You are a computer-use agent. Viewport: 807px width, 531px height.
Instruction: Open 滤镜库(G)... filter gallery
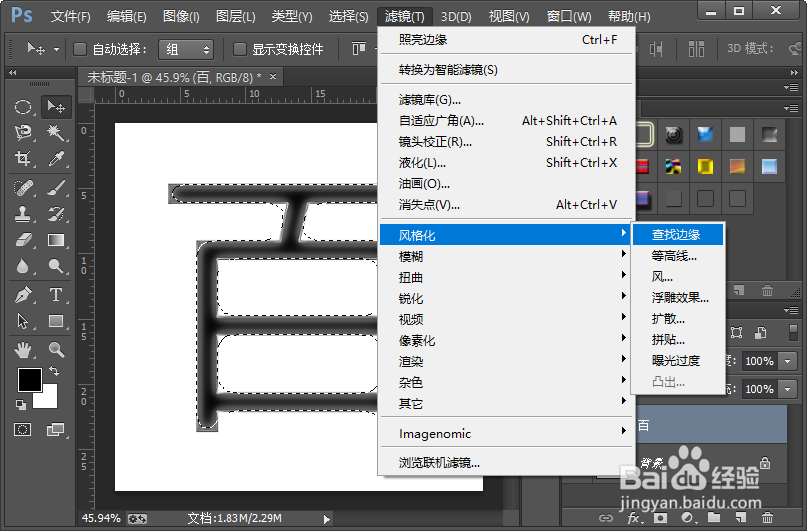pos(506,99)
